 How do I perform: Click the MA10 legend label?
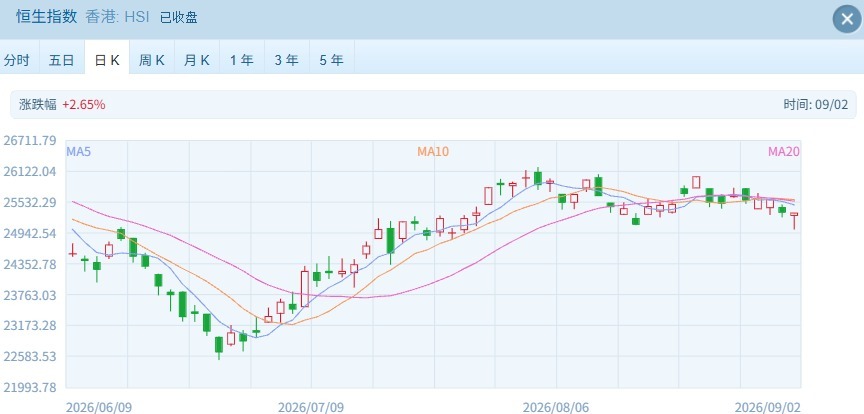[433, 151]
